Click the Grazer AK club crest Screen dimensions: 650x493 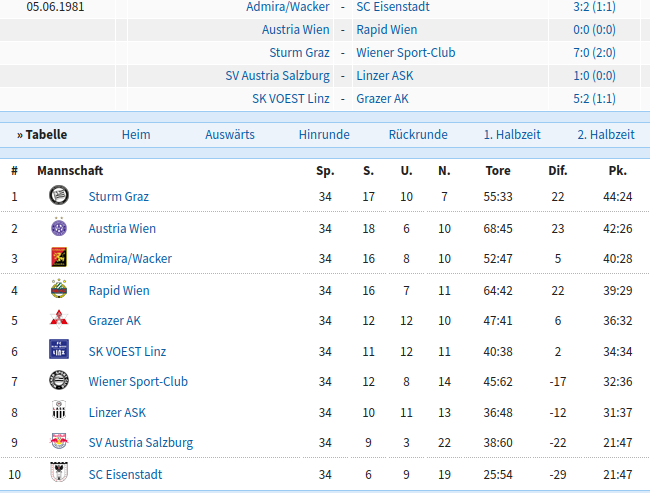(x=59, y=319)
